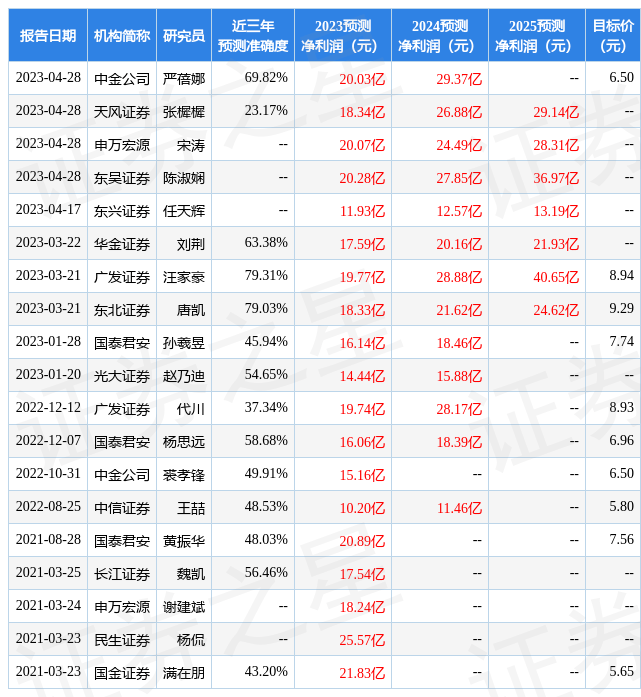Open the 华金证券 row entry
641x697 pixels.
(122, 243)
